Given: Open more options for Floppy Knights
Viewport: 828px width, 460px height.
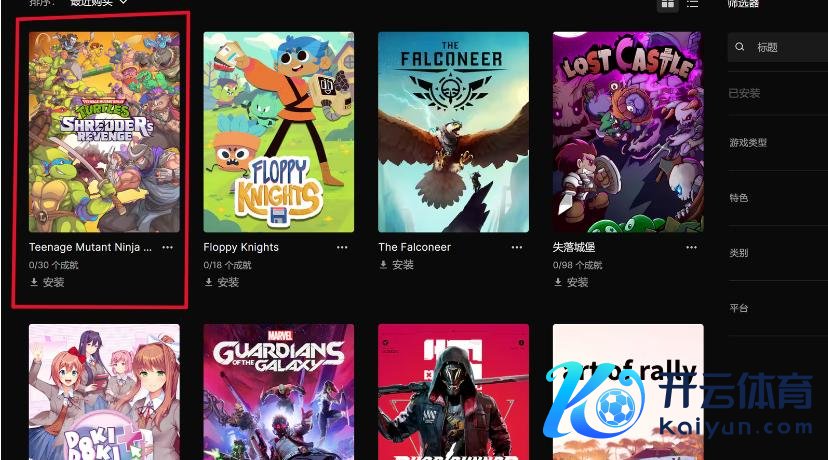Looking at the screenshot, I should [342, 247].
